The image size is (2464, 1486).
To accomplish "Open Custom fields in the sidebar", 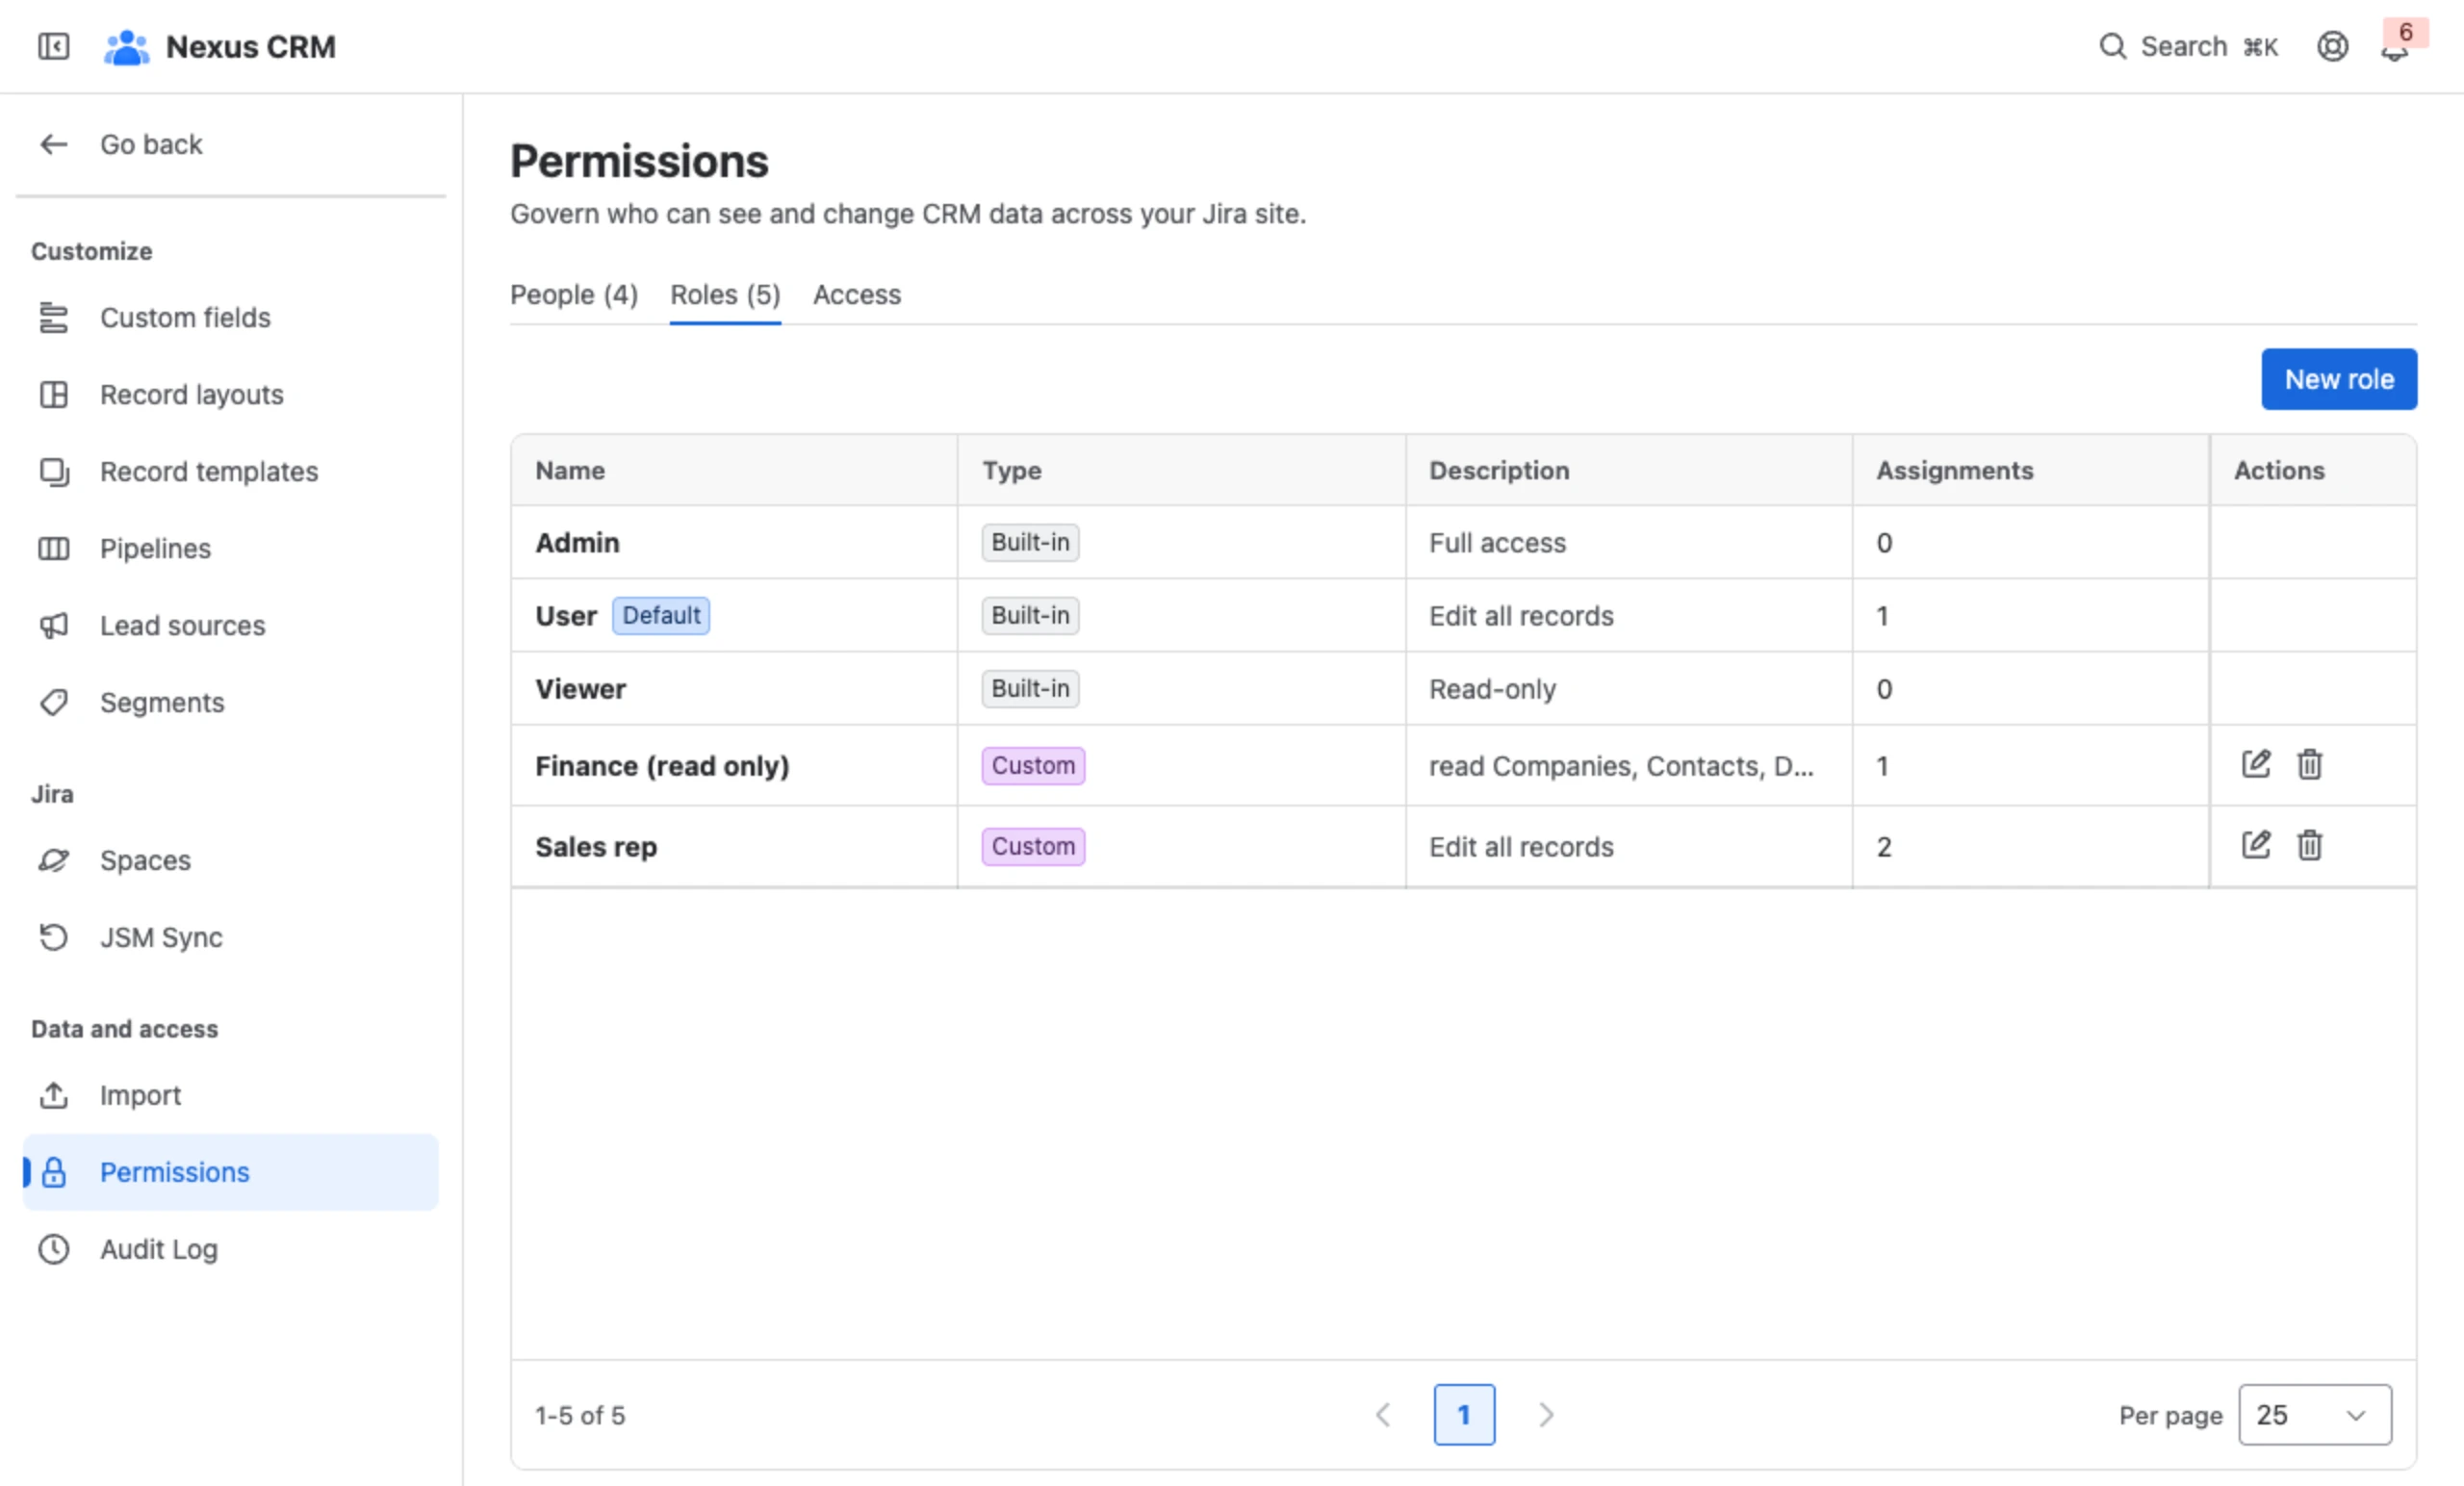I will tap(231, 317).
